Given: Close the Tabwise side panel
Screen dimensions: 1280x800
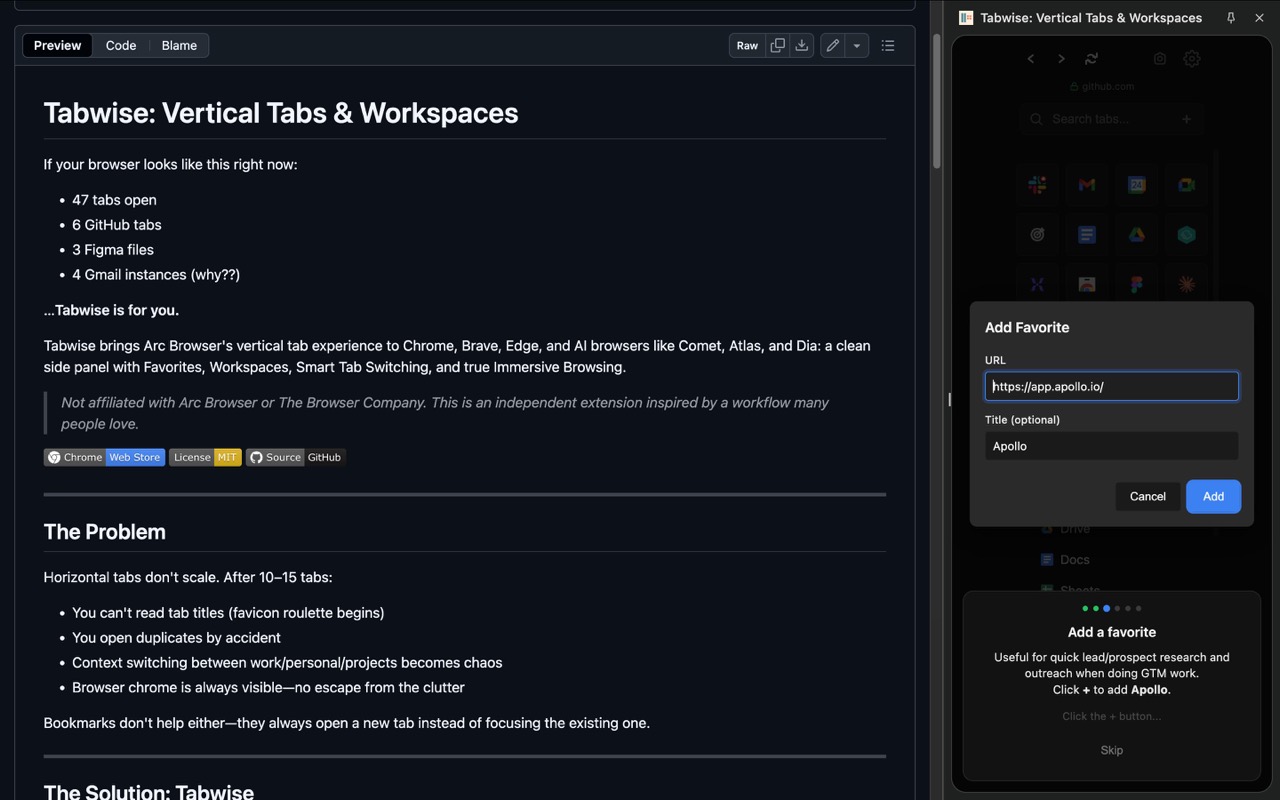Looking at the screenshot, I should [1259, 18].
